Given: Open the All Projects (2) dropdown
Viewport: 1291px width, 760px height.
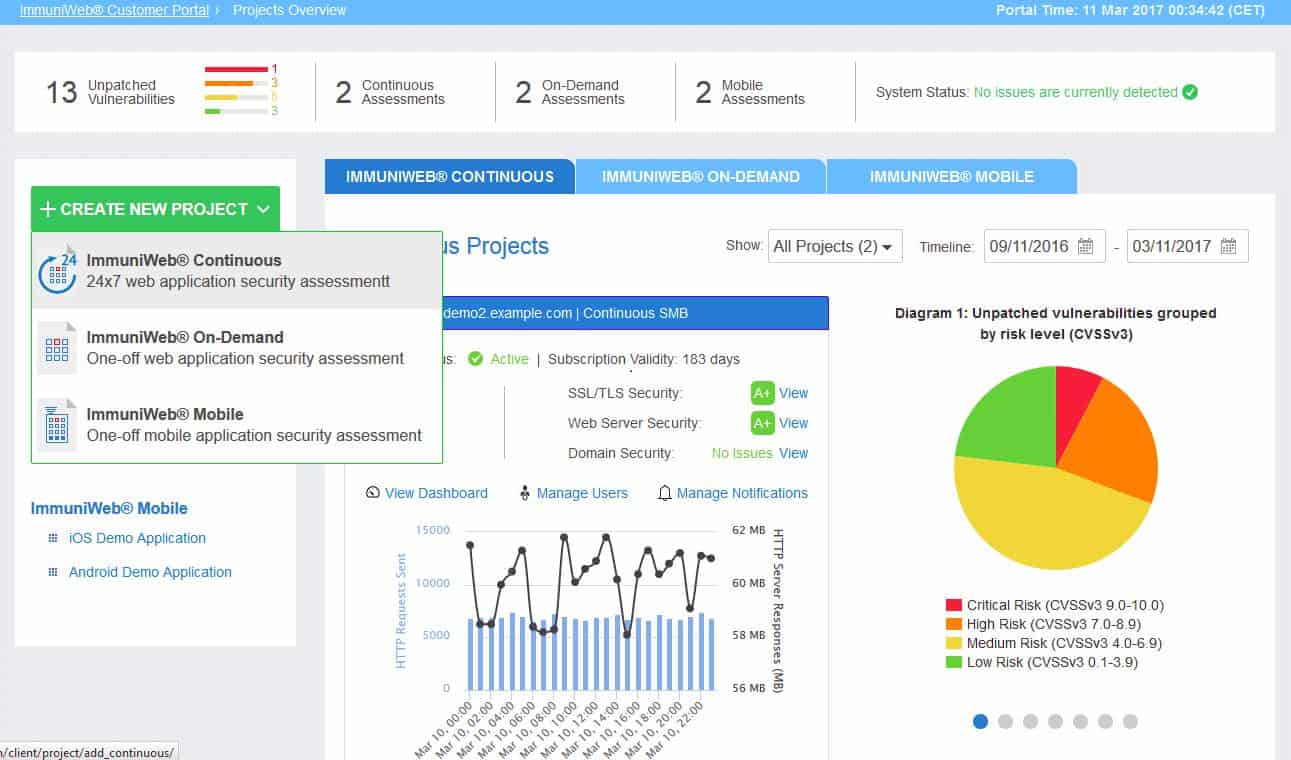Looking at the screenshot, I should click(x=835, y=246).
